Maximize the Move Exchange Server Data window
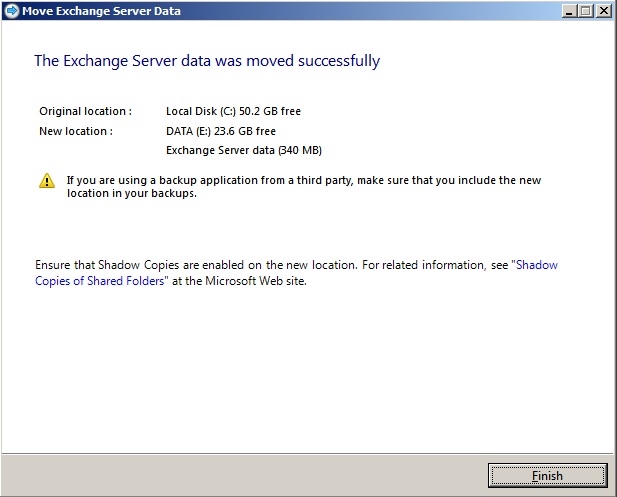 [586, 11]
